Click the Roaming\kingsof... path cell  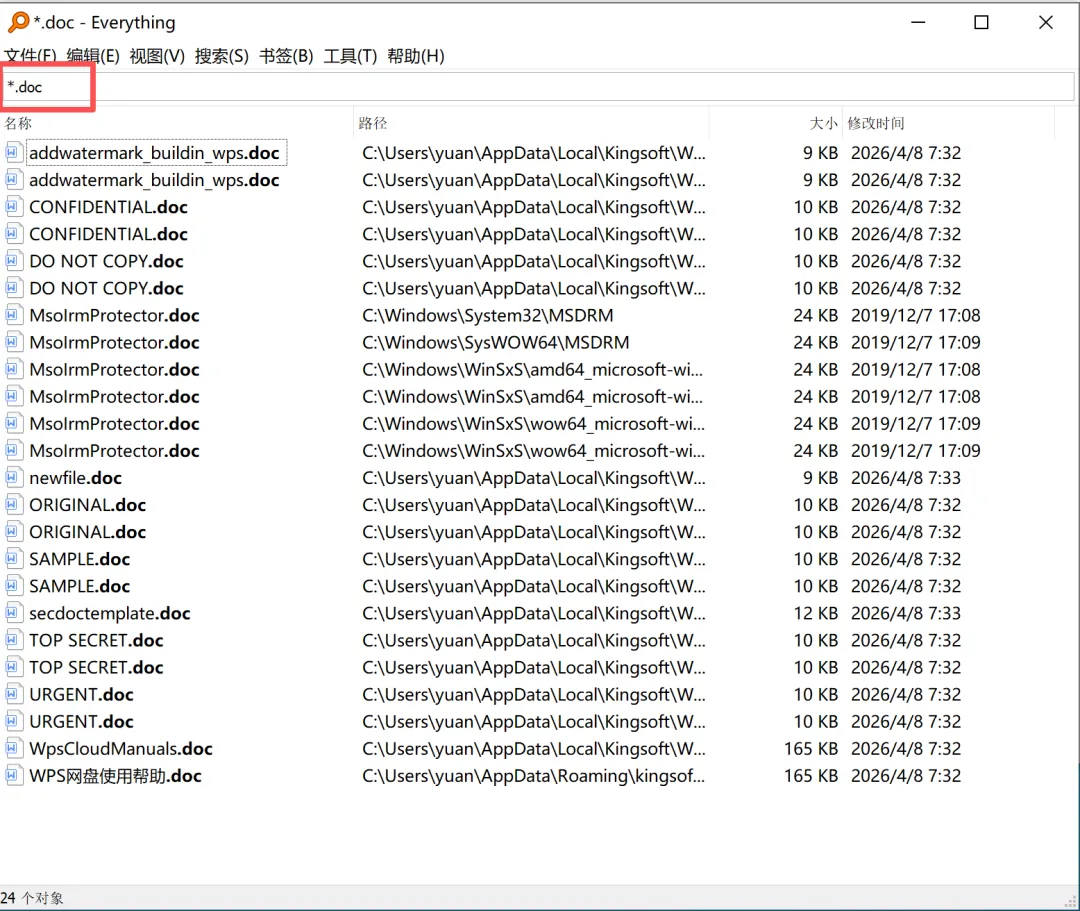[534, 776]
